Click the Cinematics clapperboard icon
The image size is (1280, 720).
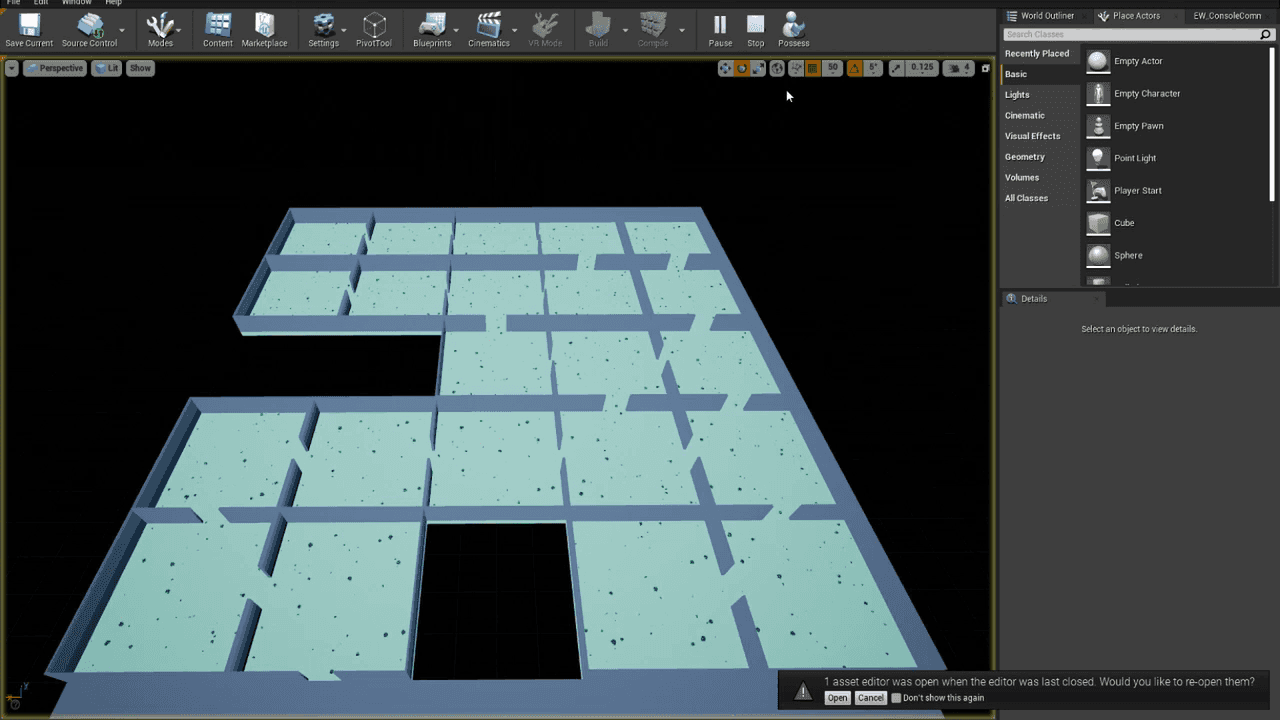(x=489, y=25)
